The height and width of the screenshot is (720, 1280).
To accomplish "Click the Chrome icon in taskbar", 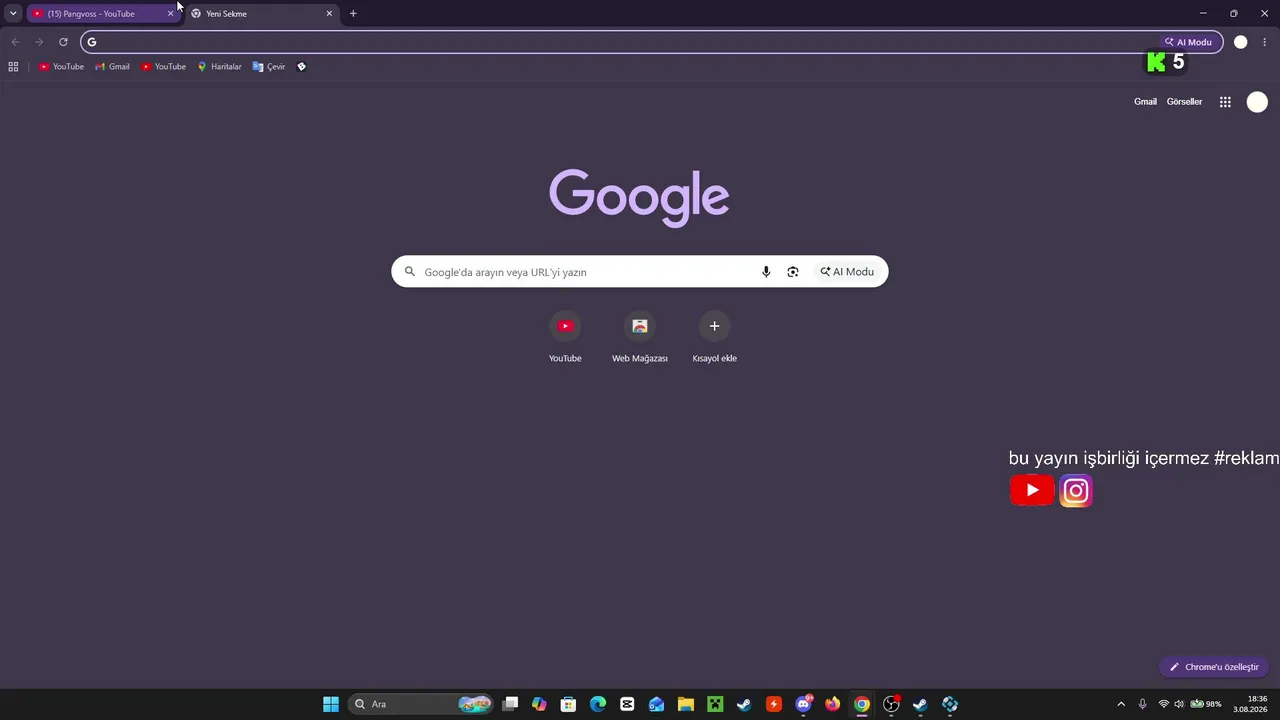I will 862,704.
